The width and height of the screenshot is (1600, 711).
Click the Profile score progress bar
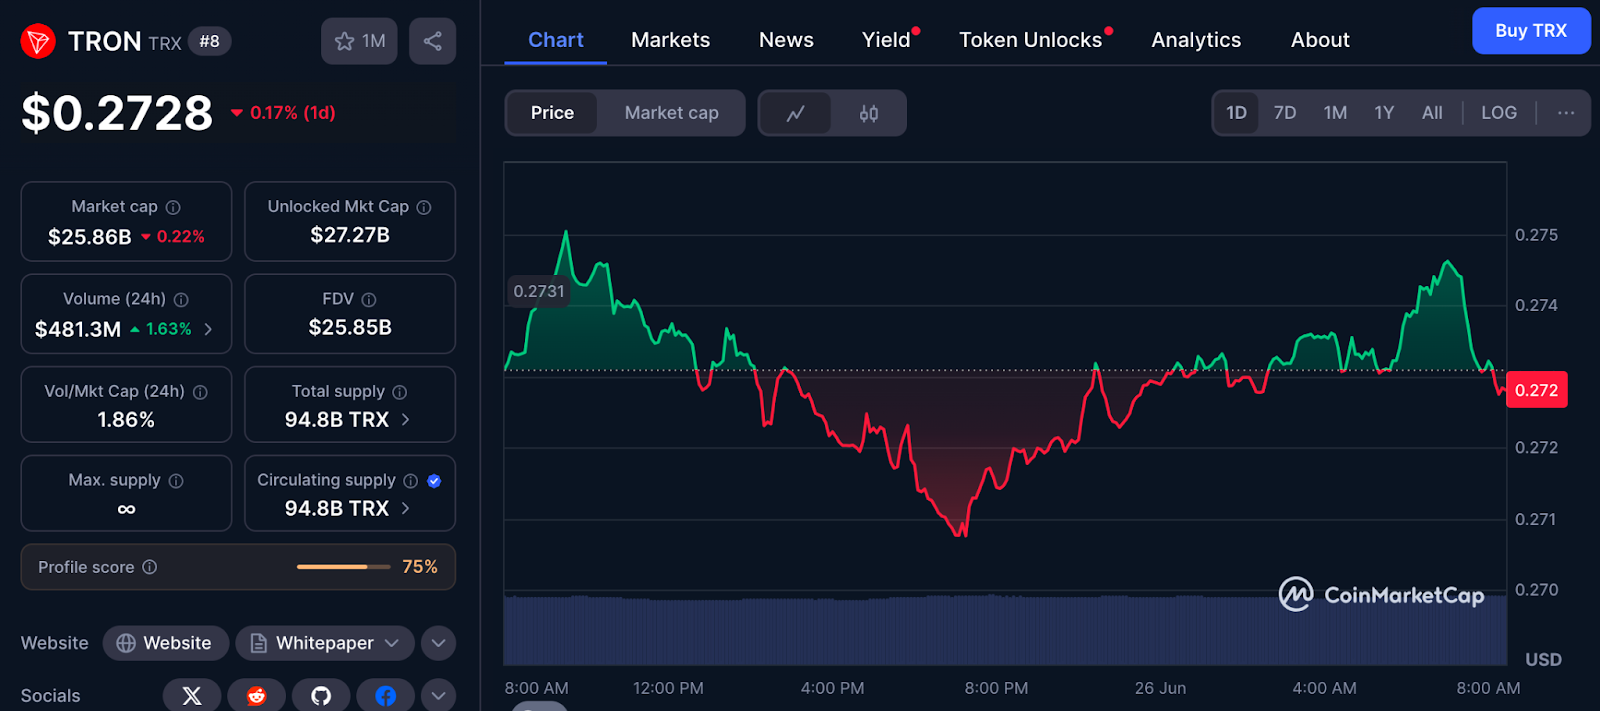click(x=343, y=567)
